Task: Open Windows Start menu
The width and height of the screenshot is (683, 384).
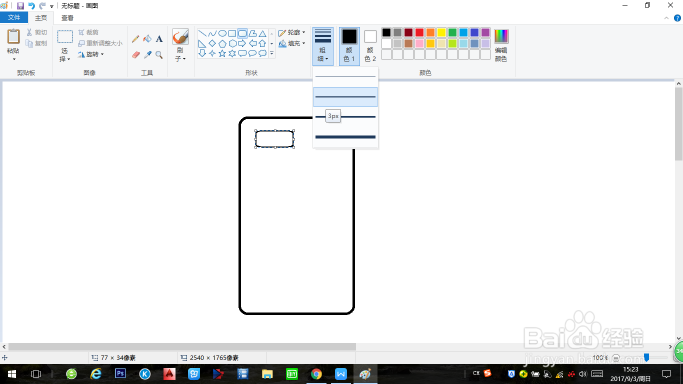Action: (x=12, y=374)
